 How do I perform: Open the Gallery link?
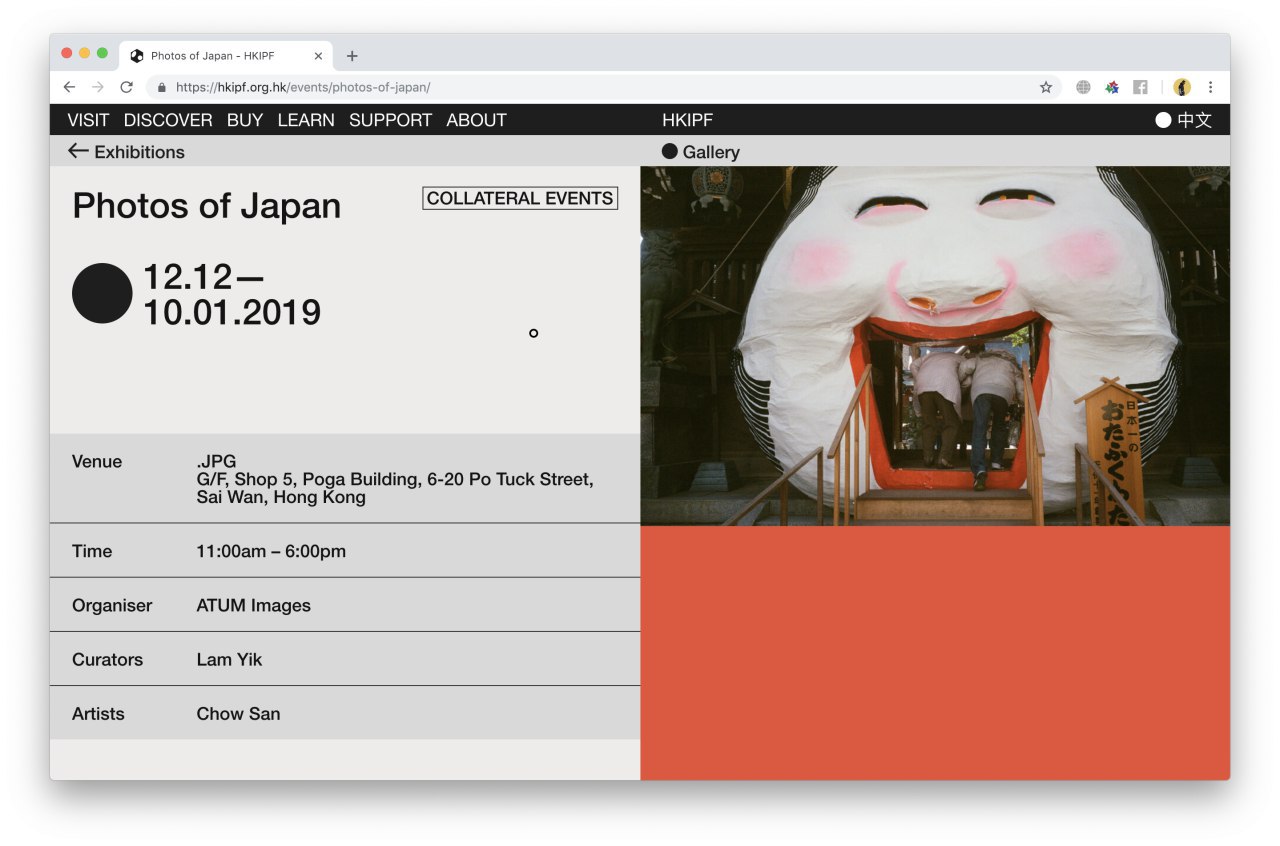pyautogui.click(x=711, y=152)
